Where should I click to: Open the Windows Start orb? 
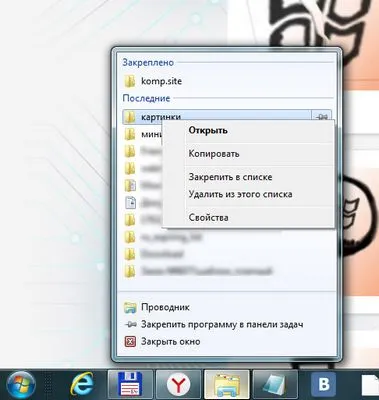pos(21,386)
